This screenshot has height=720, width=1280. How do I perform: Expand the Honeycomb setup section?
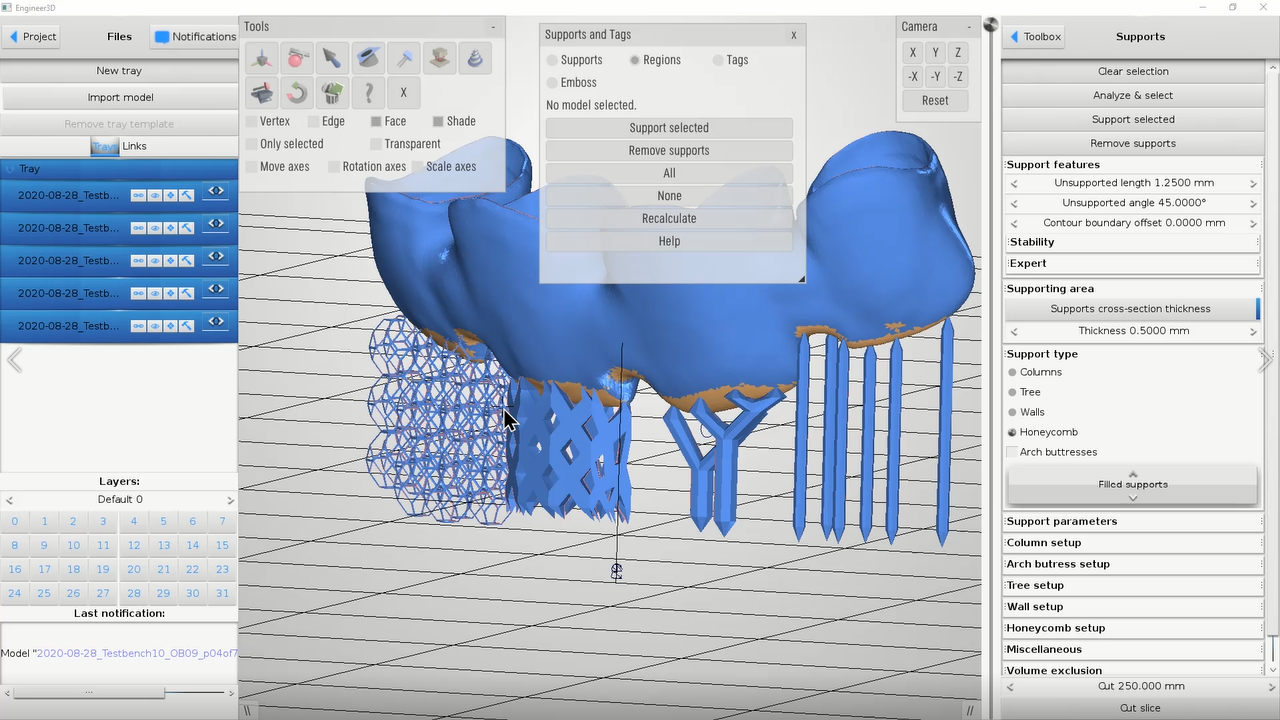[x=1132, y=628]
